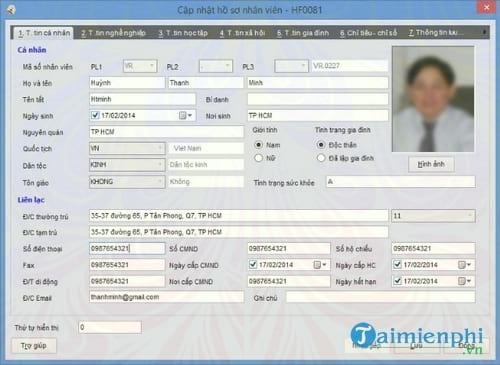Viewport: 500px width, 365px height.
Task: Click the tab strip overflow arrow
Action: tap(484, 32)
